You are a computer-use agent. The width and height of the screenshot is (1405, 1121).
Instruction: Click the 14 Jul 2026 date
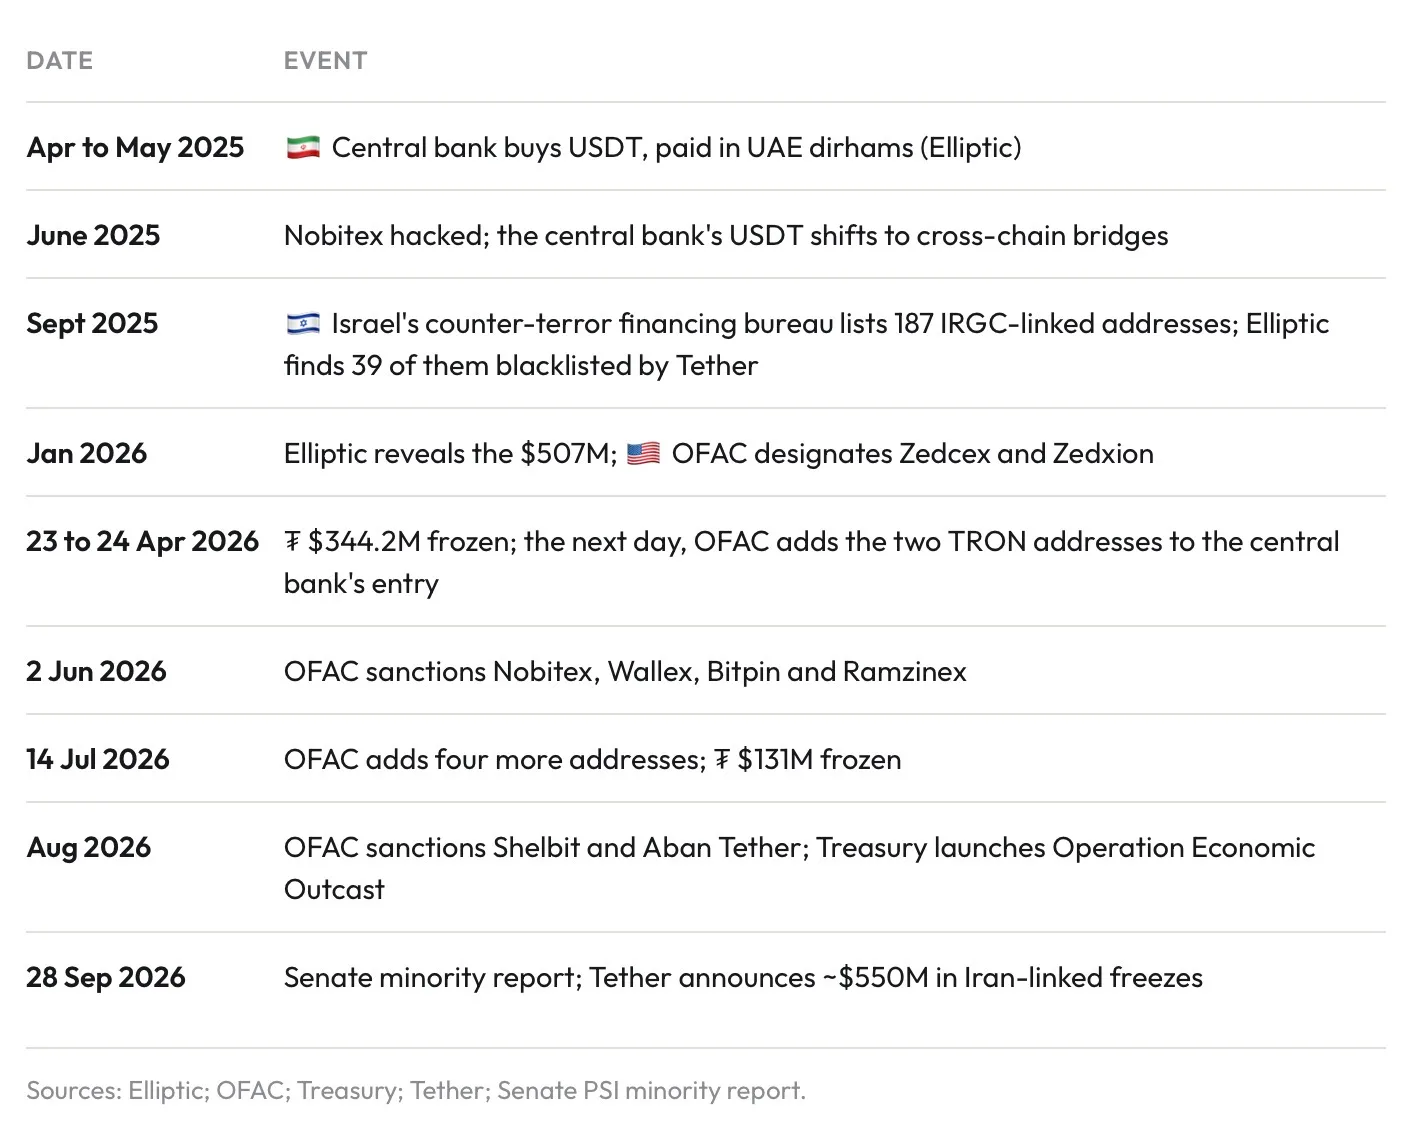pos(98,759)
